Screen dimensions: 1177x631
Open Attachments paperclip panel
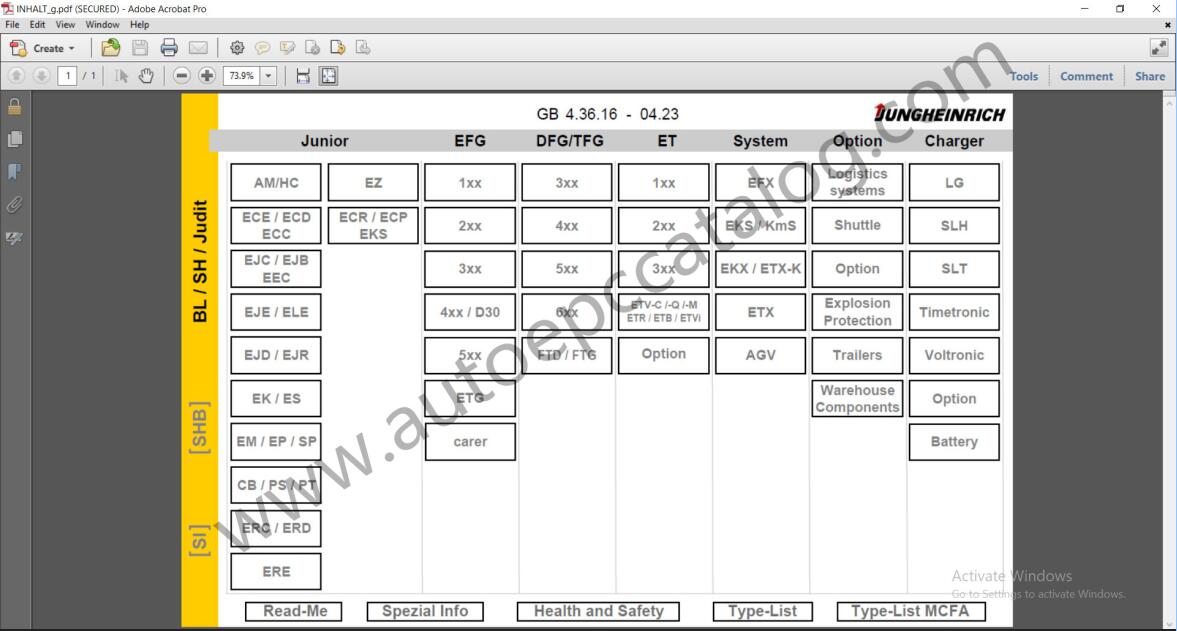[14, 205]
